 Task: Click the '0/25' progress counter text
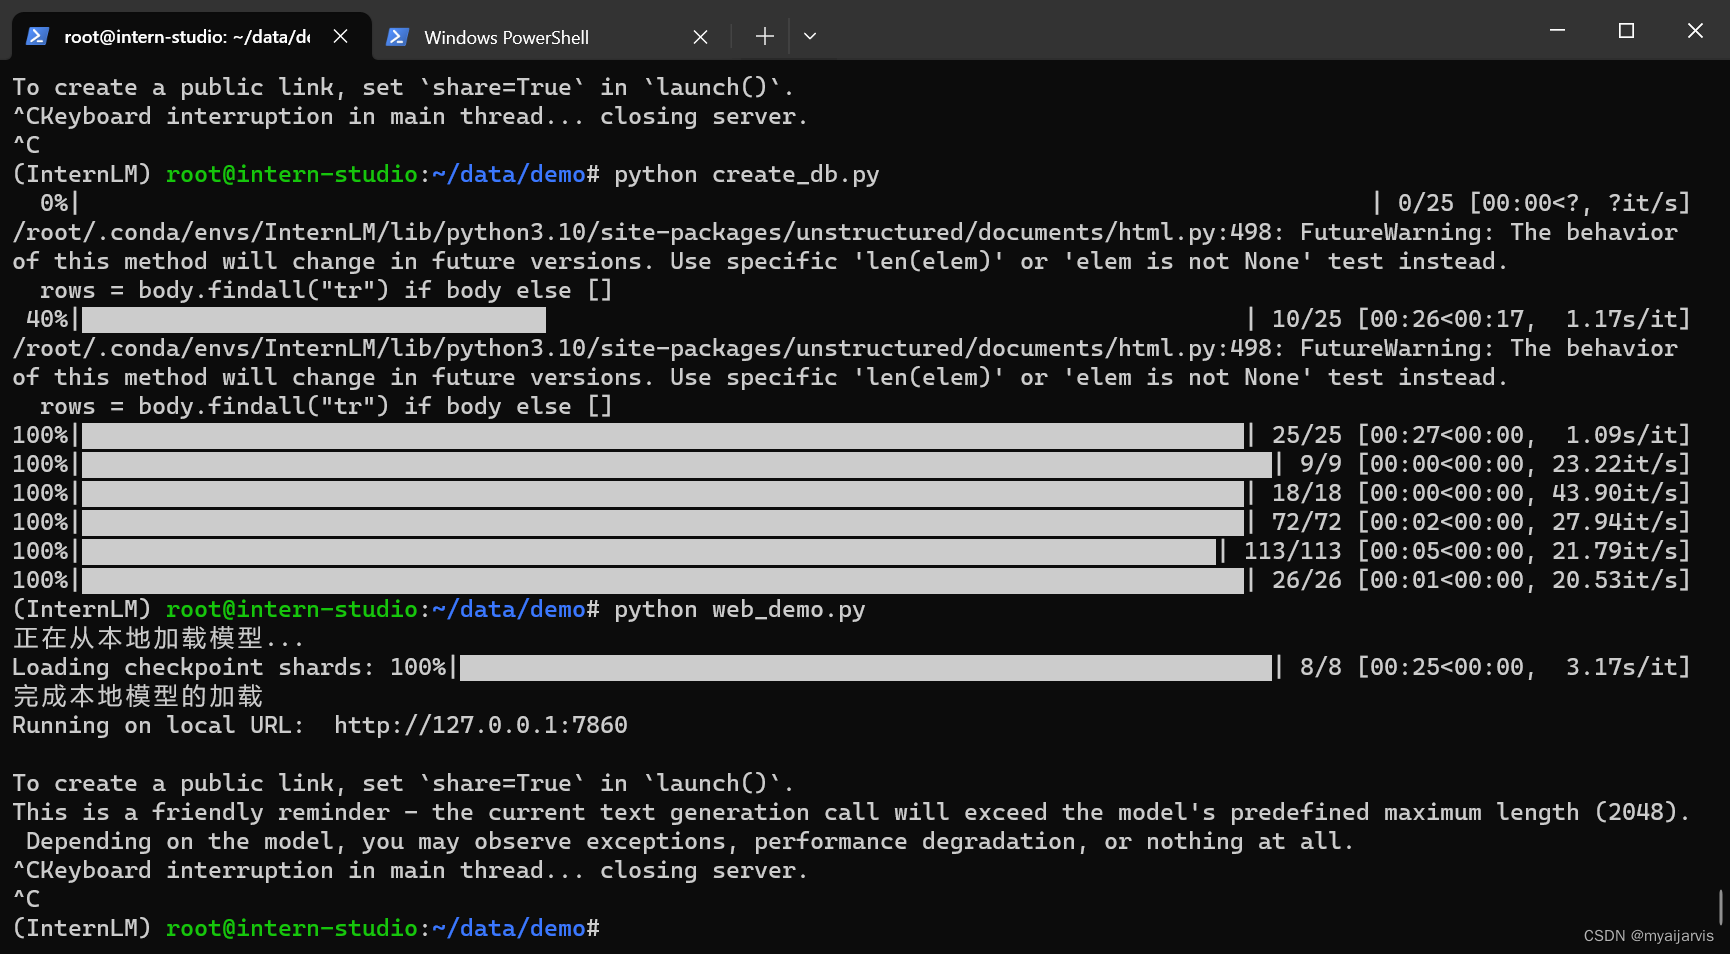coord(1425,203)
